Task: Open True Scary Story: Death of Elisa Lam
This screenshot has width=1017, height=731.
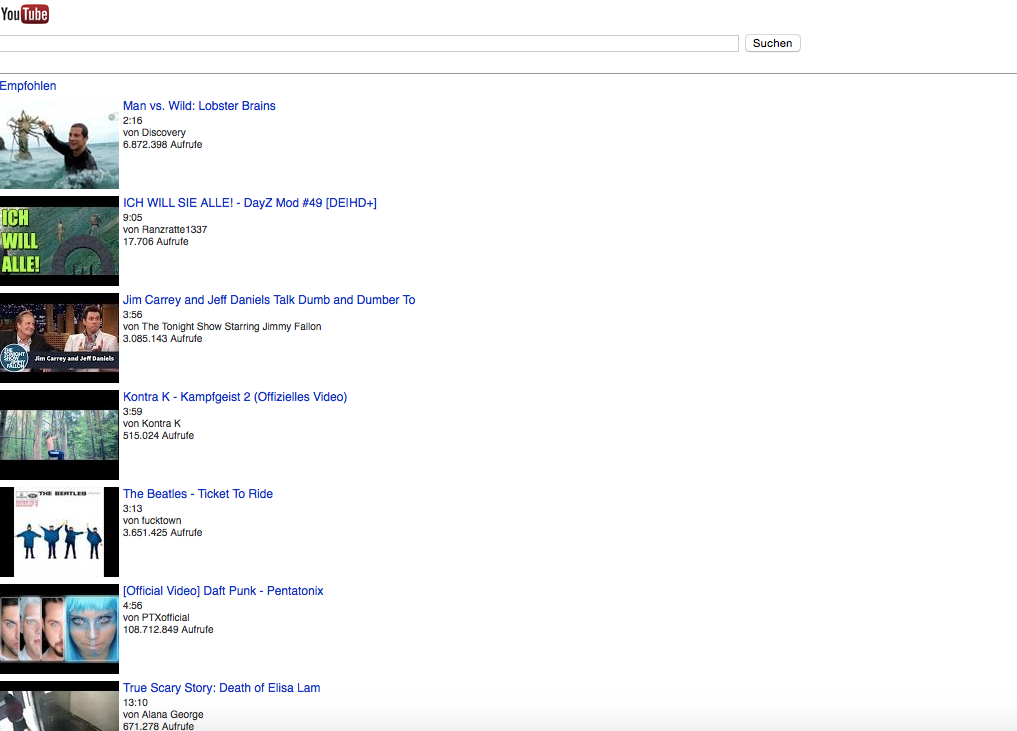Action: click(222, 688)
